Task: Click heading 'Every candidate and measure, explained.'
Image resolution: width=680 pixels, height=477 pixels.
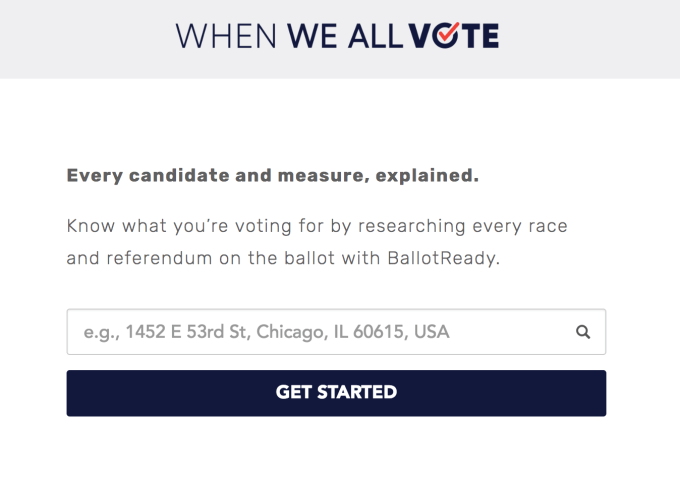Action: point(272,177)
